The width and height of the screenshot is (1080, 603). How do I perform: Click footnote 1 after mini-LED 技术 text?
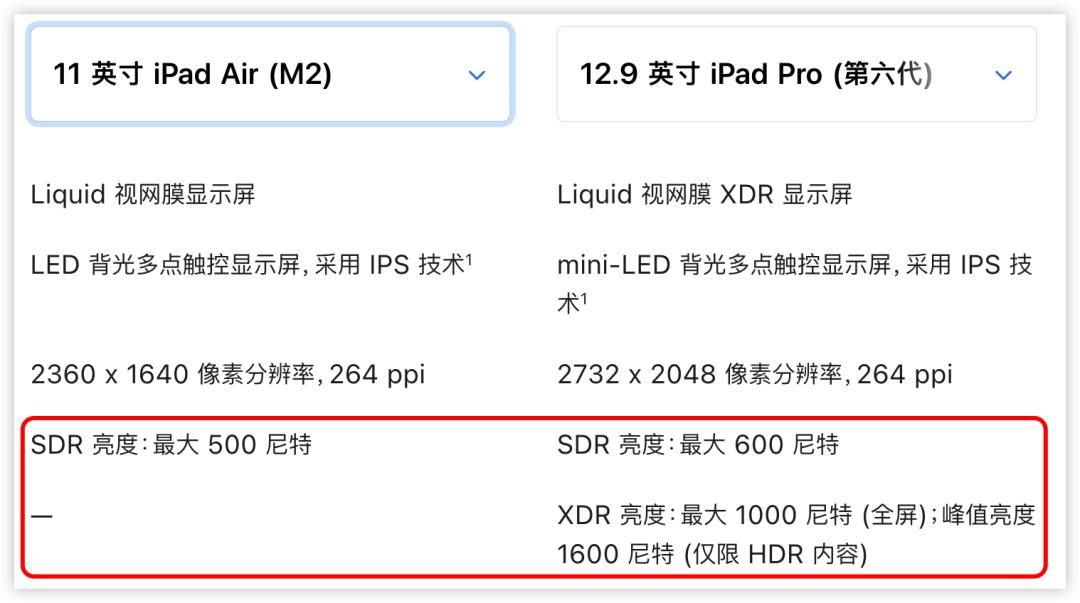point(583,298)
